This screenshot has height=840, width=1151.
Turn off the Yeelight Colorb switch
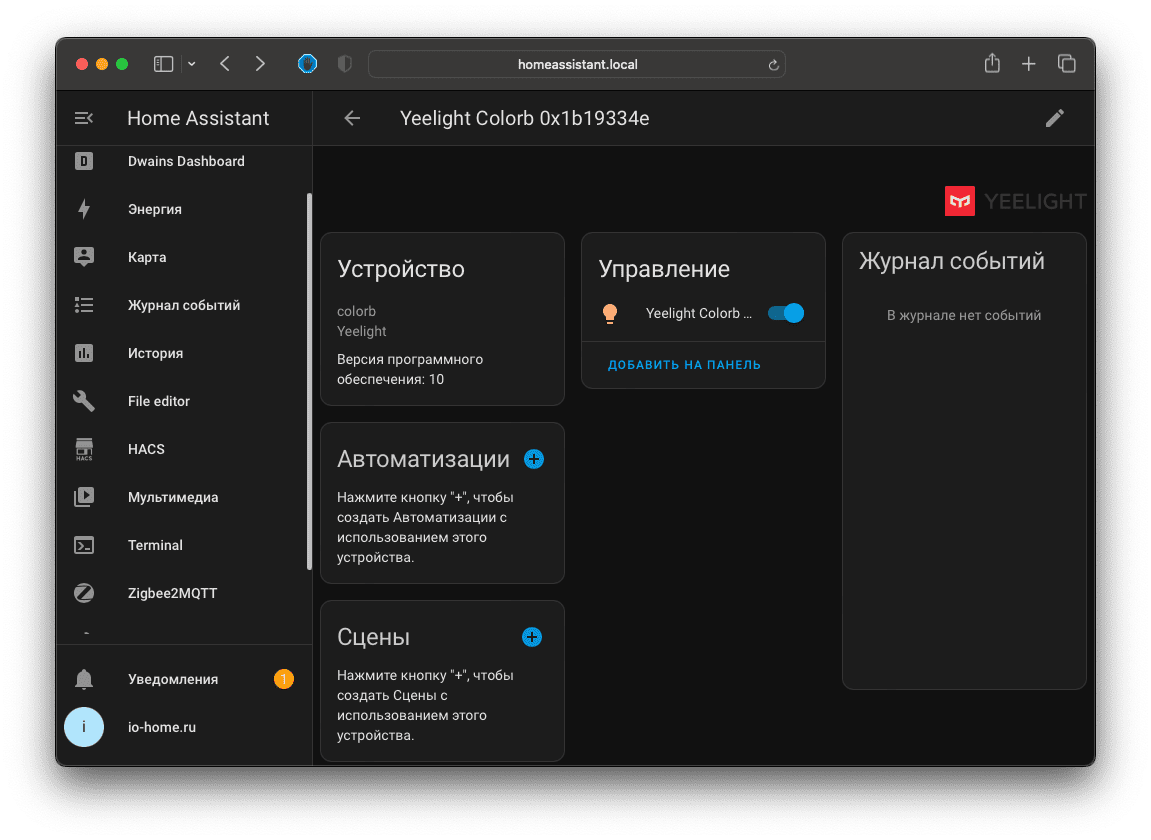click(785, 314)
